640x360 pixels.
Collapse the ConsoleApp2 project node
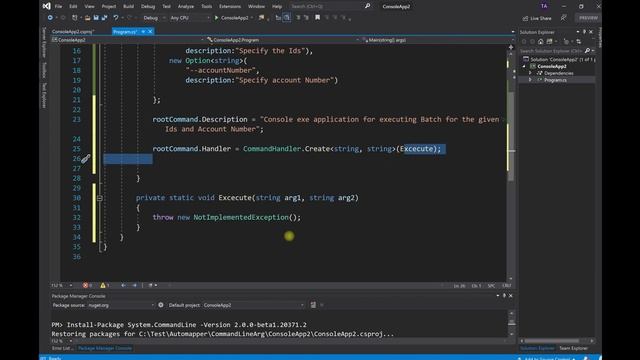(524, 66)
